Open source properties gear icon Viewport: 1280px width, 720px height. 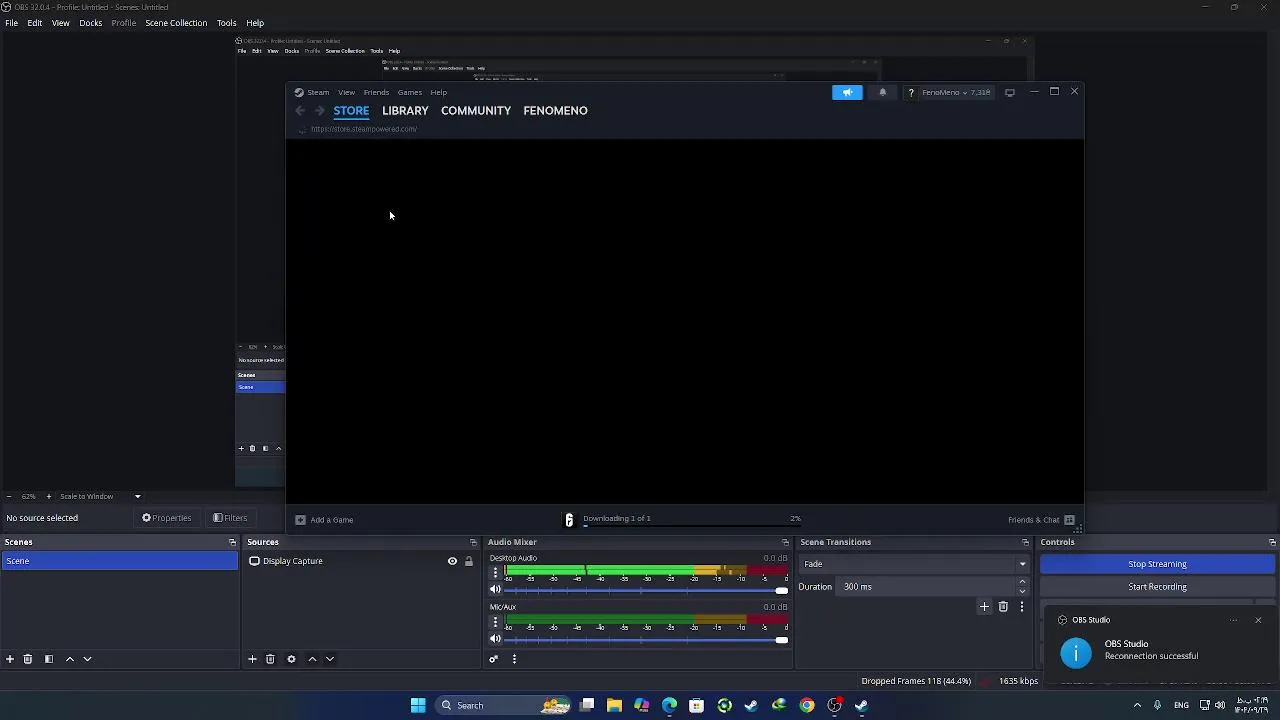pos(291,659)
